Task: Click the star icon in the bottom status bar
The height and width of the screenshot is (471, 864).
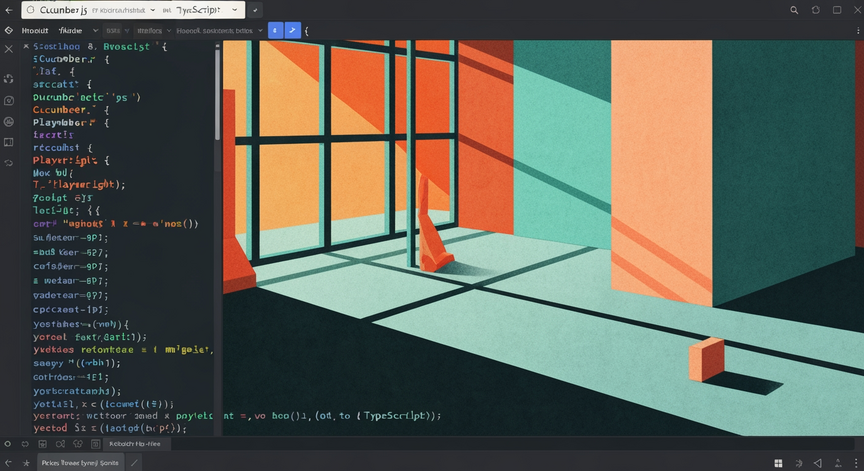Action: coord(26,463)
